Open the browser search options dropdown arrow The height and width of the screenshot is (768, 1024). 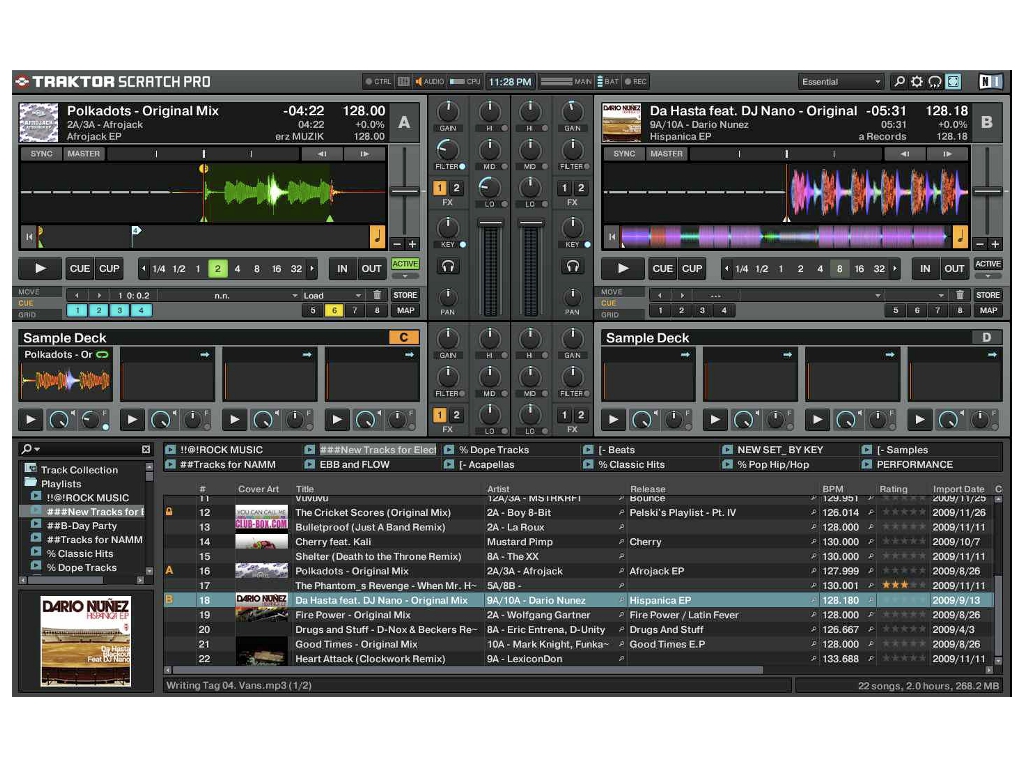coord(37,449)
